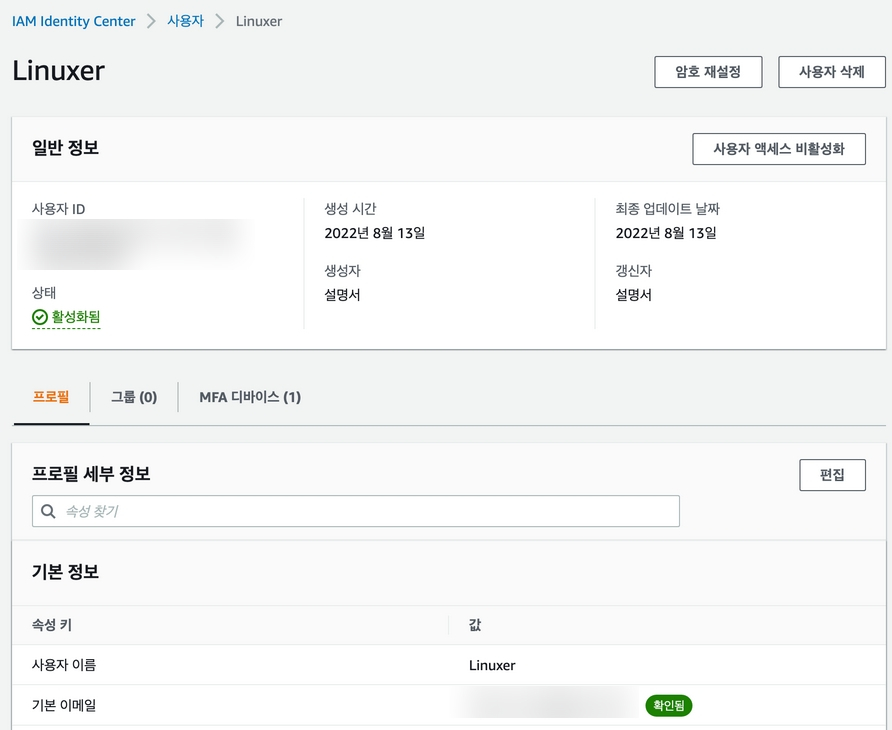Click the chevron after IAM Identity Center
The width and height of the screenshot is (892, 730).
151,21
